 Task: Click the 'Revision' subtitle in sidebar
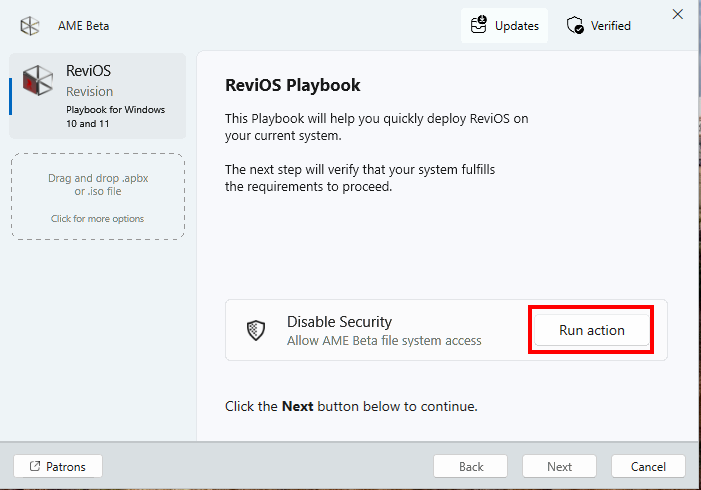click(x=89, y=91)
